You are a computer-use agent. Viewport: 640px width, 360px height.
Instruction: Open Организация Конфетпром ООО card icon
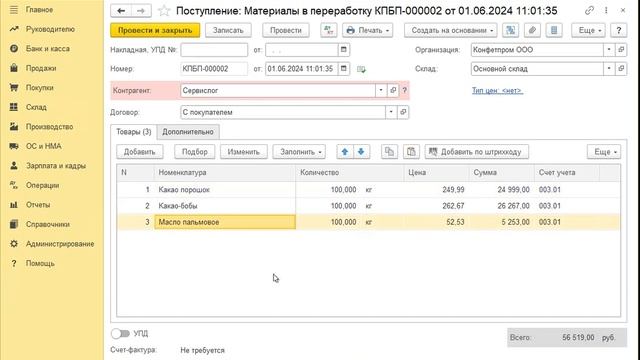pyautogui.click(x=621, y=50)
